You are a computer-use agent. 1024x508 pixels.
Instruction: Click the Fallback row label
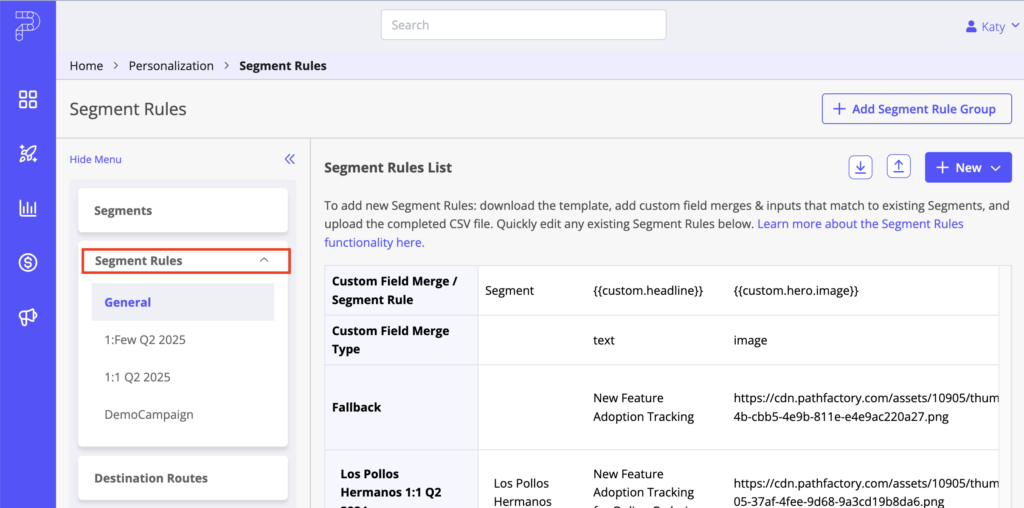pos(357,407)
